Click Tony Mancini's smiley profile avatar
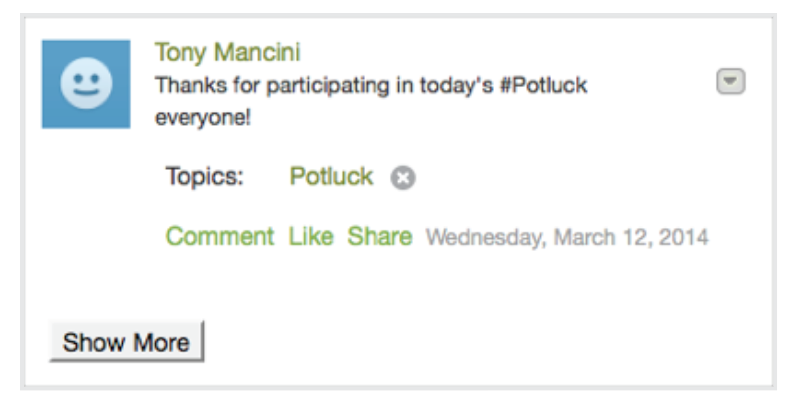Viewport: 792px width, 414px height. pos(86,84)
